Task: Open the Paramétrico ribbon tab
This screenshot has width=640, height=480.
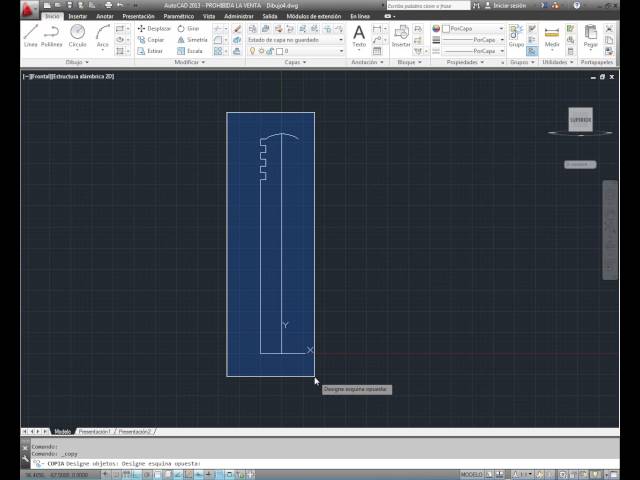Action: [x=179, y=16]
